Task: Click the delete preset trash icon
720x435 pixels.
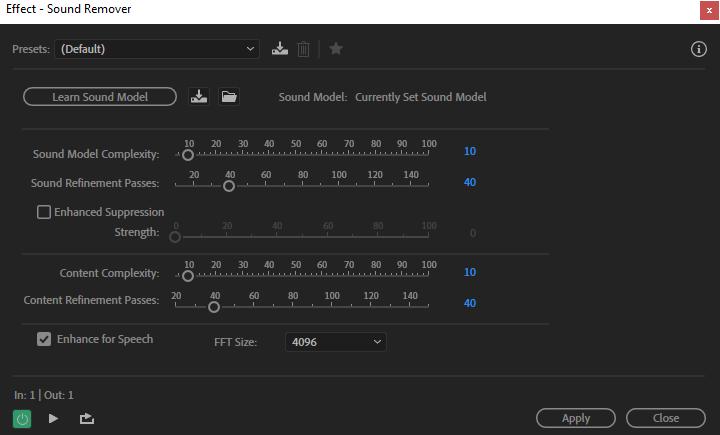Action: [x=304, y=48]
